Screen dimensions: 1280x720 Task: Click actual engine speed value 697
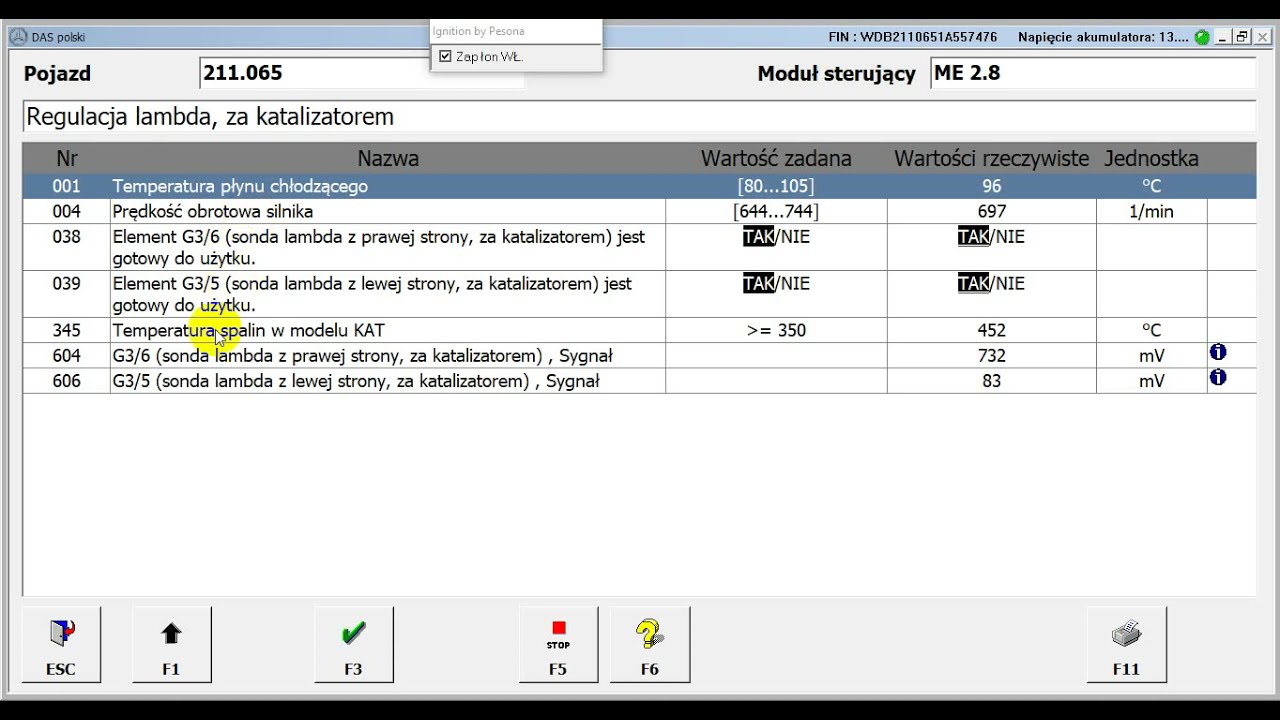(991, 211)
